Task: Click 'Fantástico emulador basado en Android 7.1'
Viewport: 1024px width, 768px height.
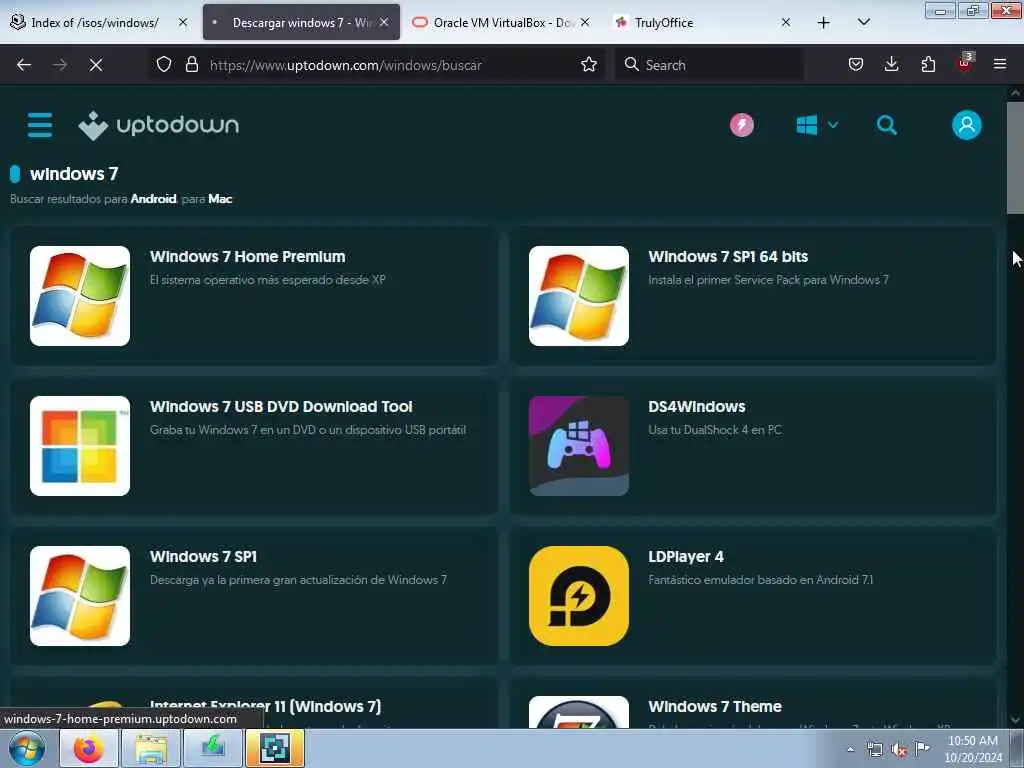Action: pyautogui.click(x=760, y=580)
